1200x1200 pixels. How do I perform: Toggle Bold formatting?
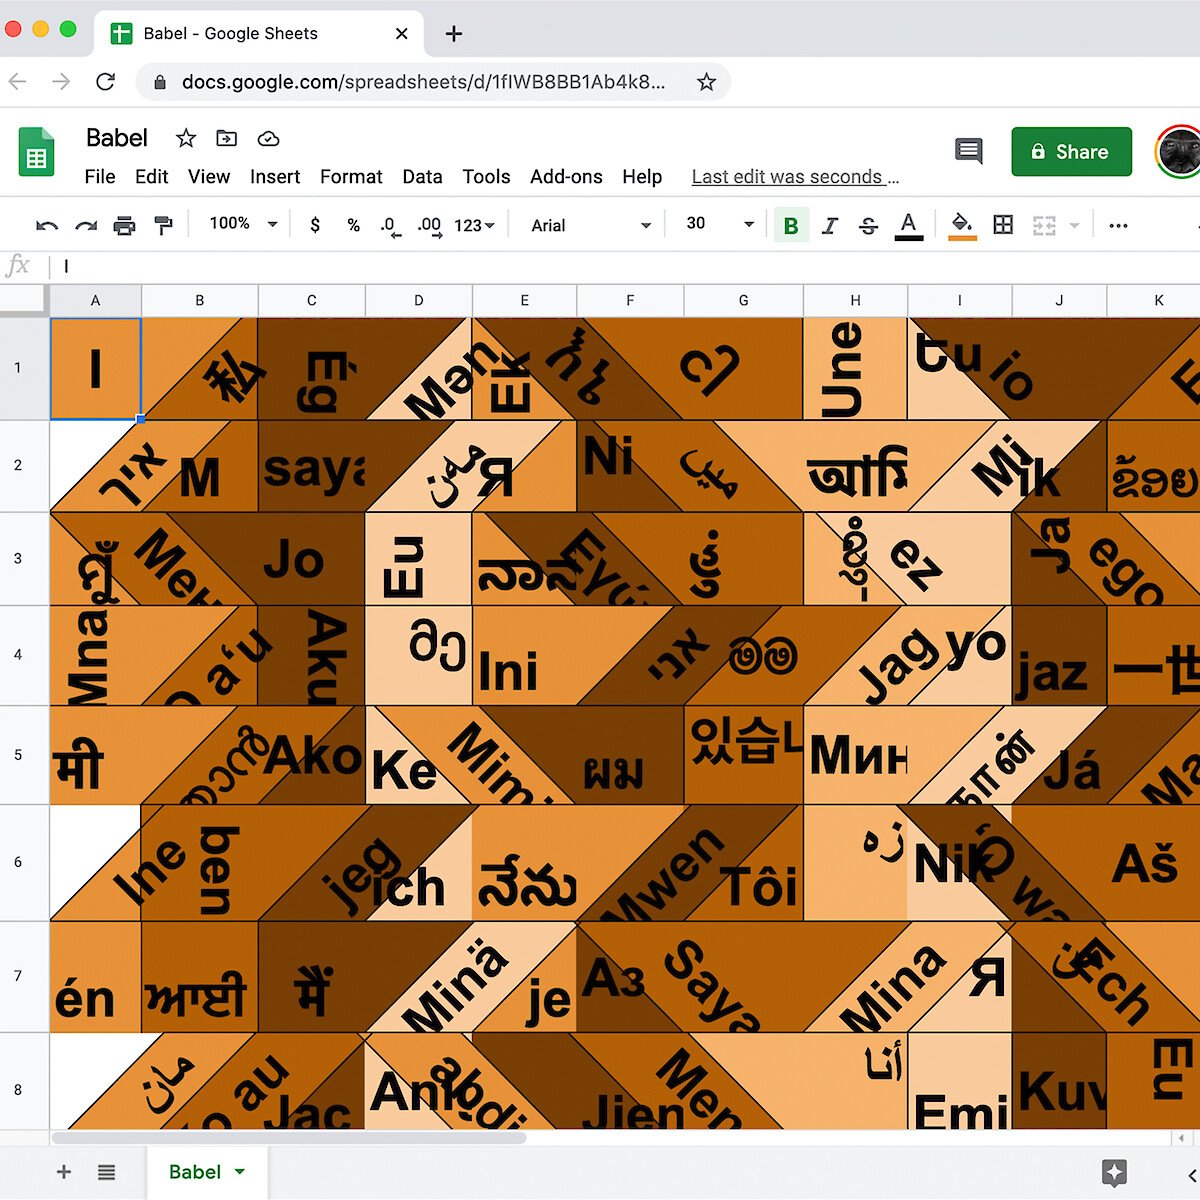click(790, 225)
